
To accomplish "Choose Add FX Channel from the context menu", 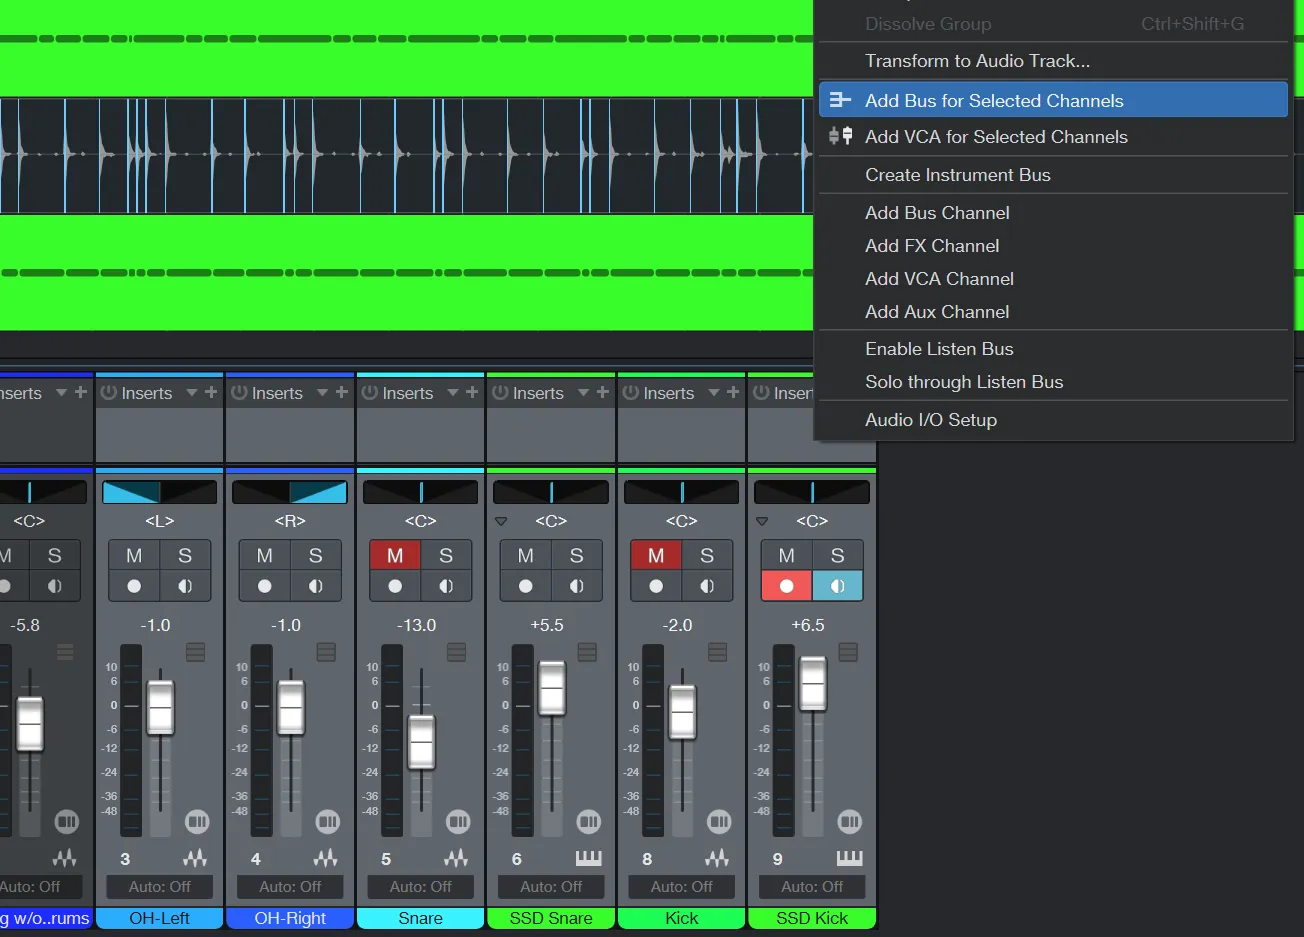I will 932,246.
